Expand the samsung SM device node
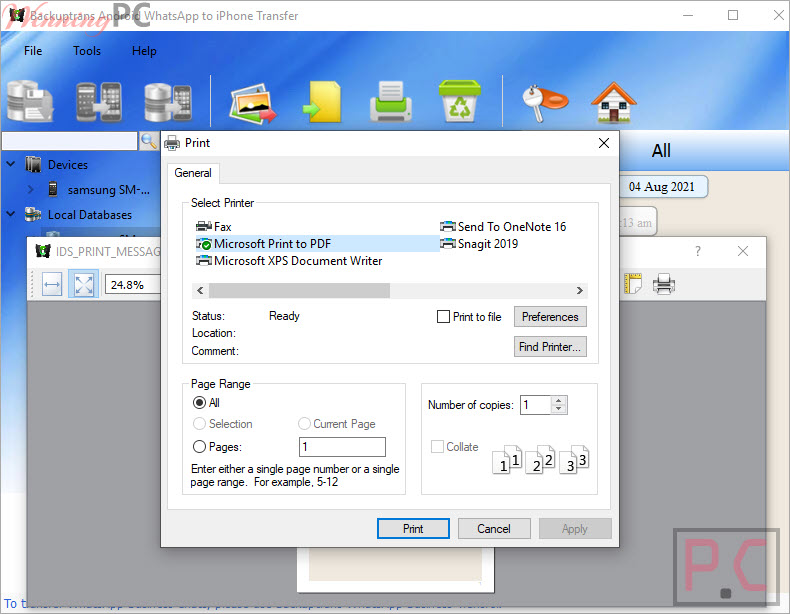 coord(31,189)
